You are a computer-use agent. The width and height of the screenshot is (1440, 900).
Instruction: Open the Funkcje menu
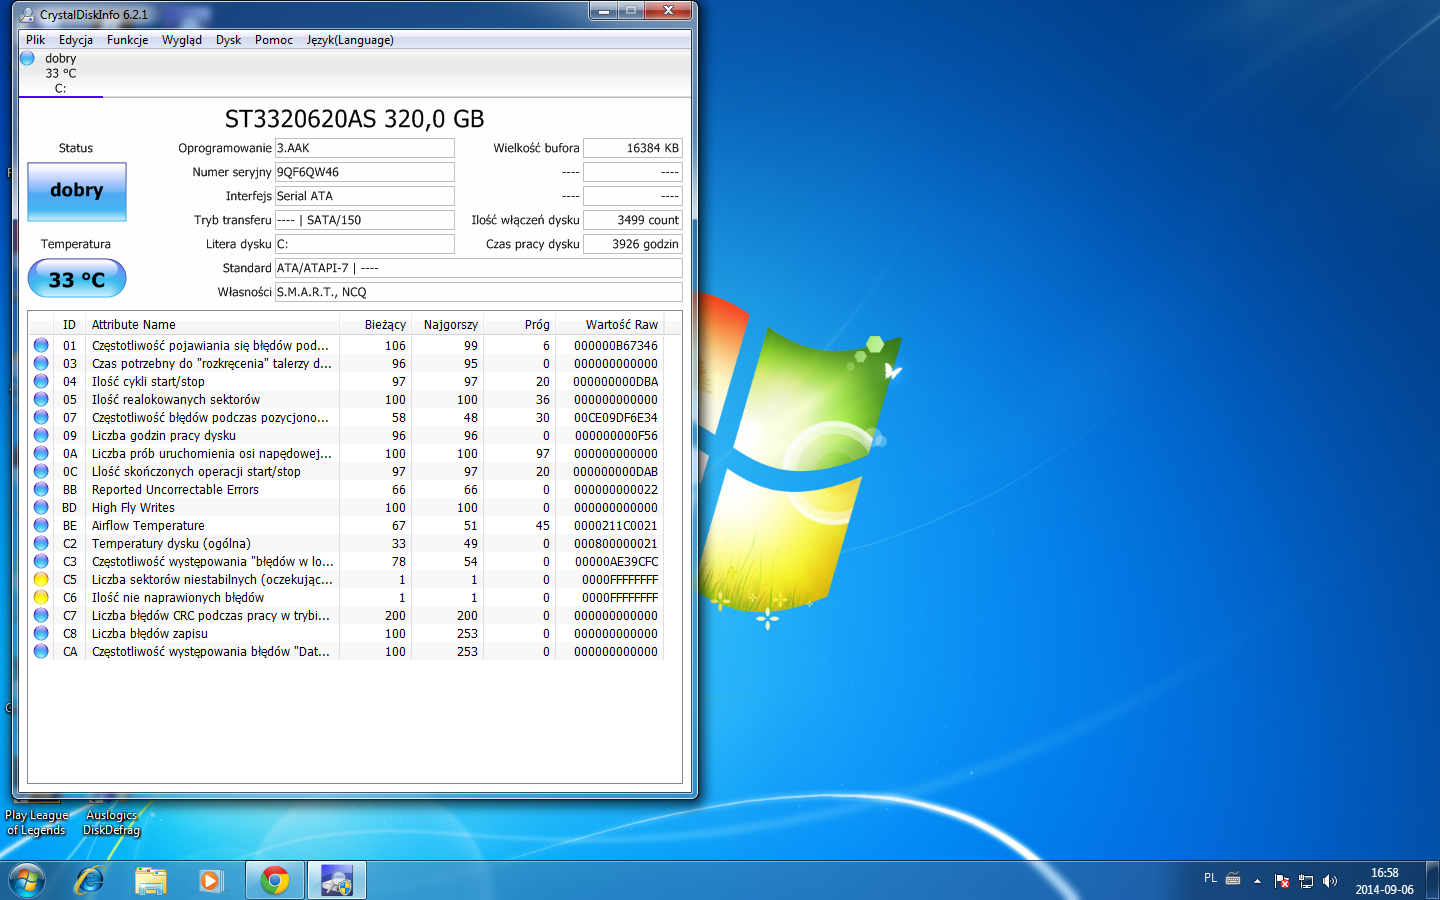[128, 40]
